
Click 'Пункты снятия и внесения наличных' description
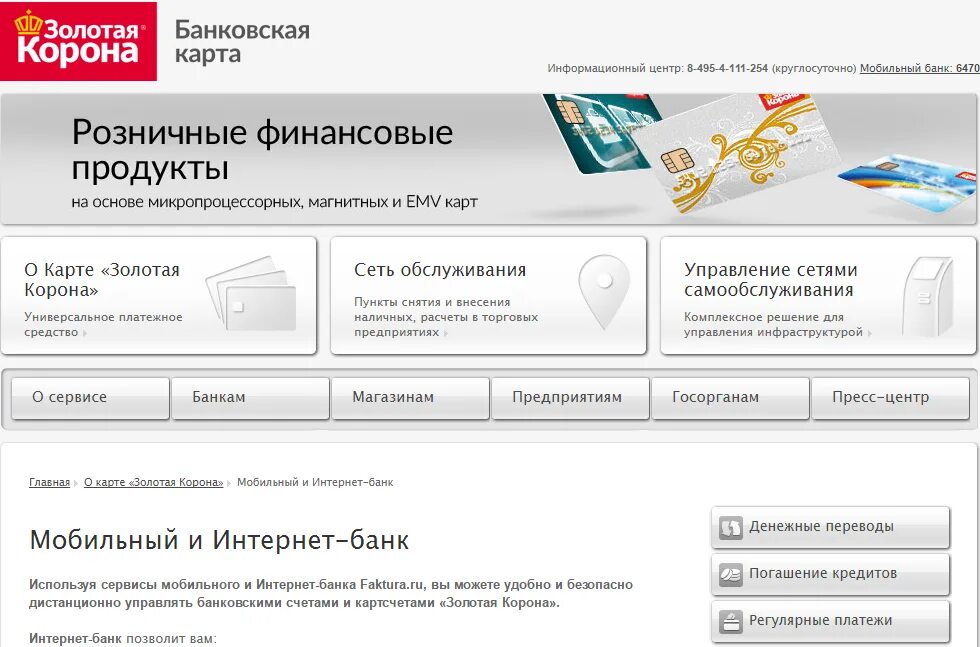tap(446, 317)
